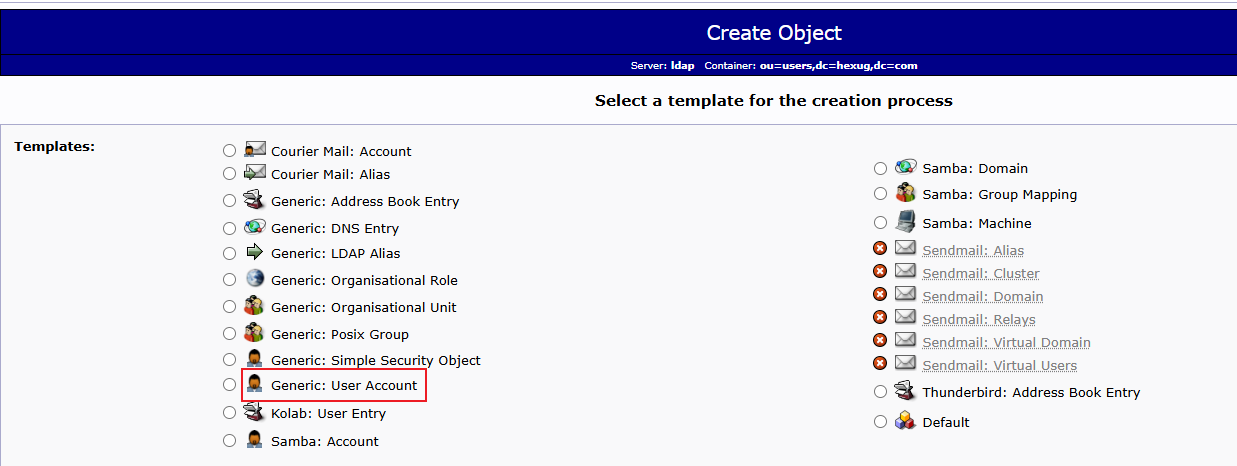Click the Default template cubes icon
Viewport: 1237px width, 466px height.
pyautogui.click(x=905, y=421)
